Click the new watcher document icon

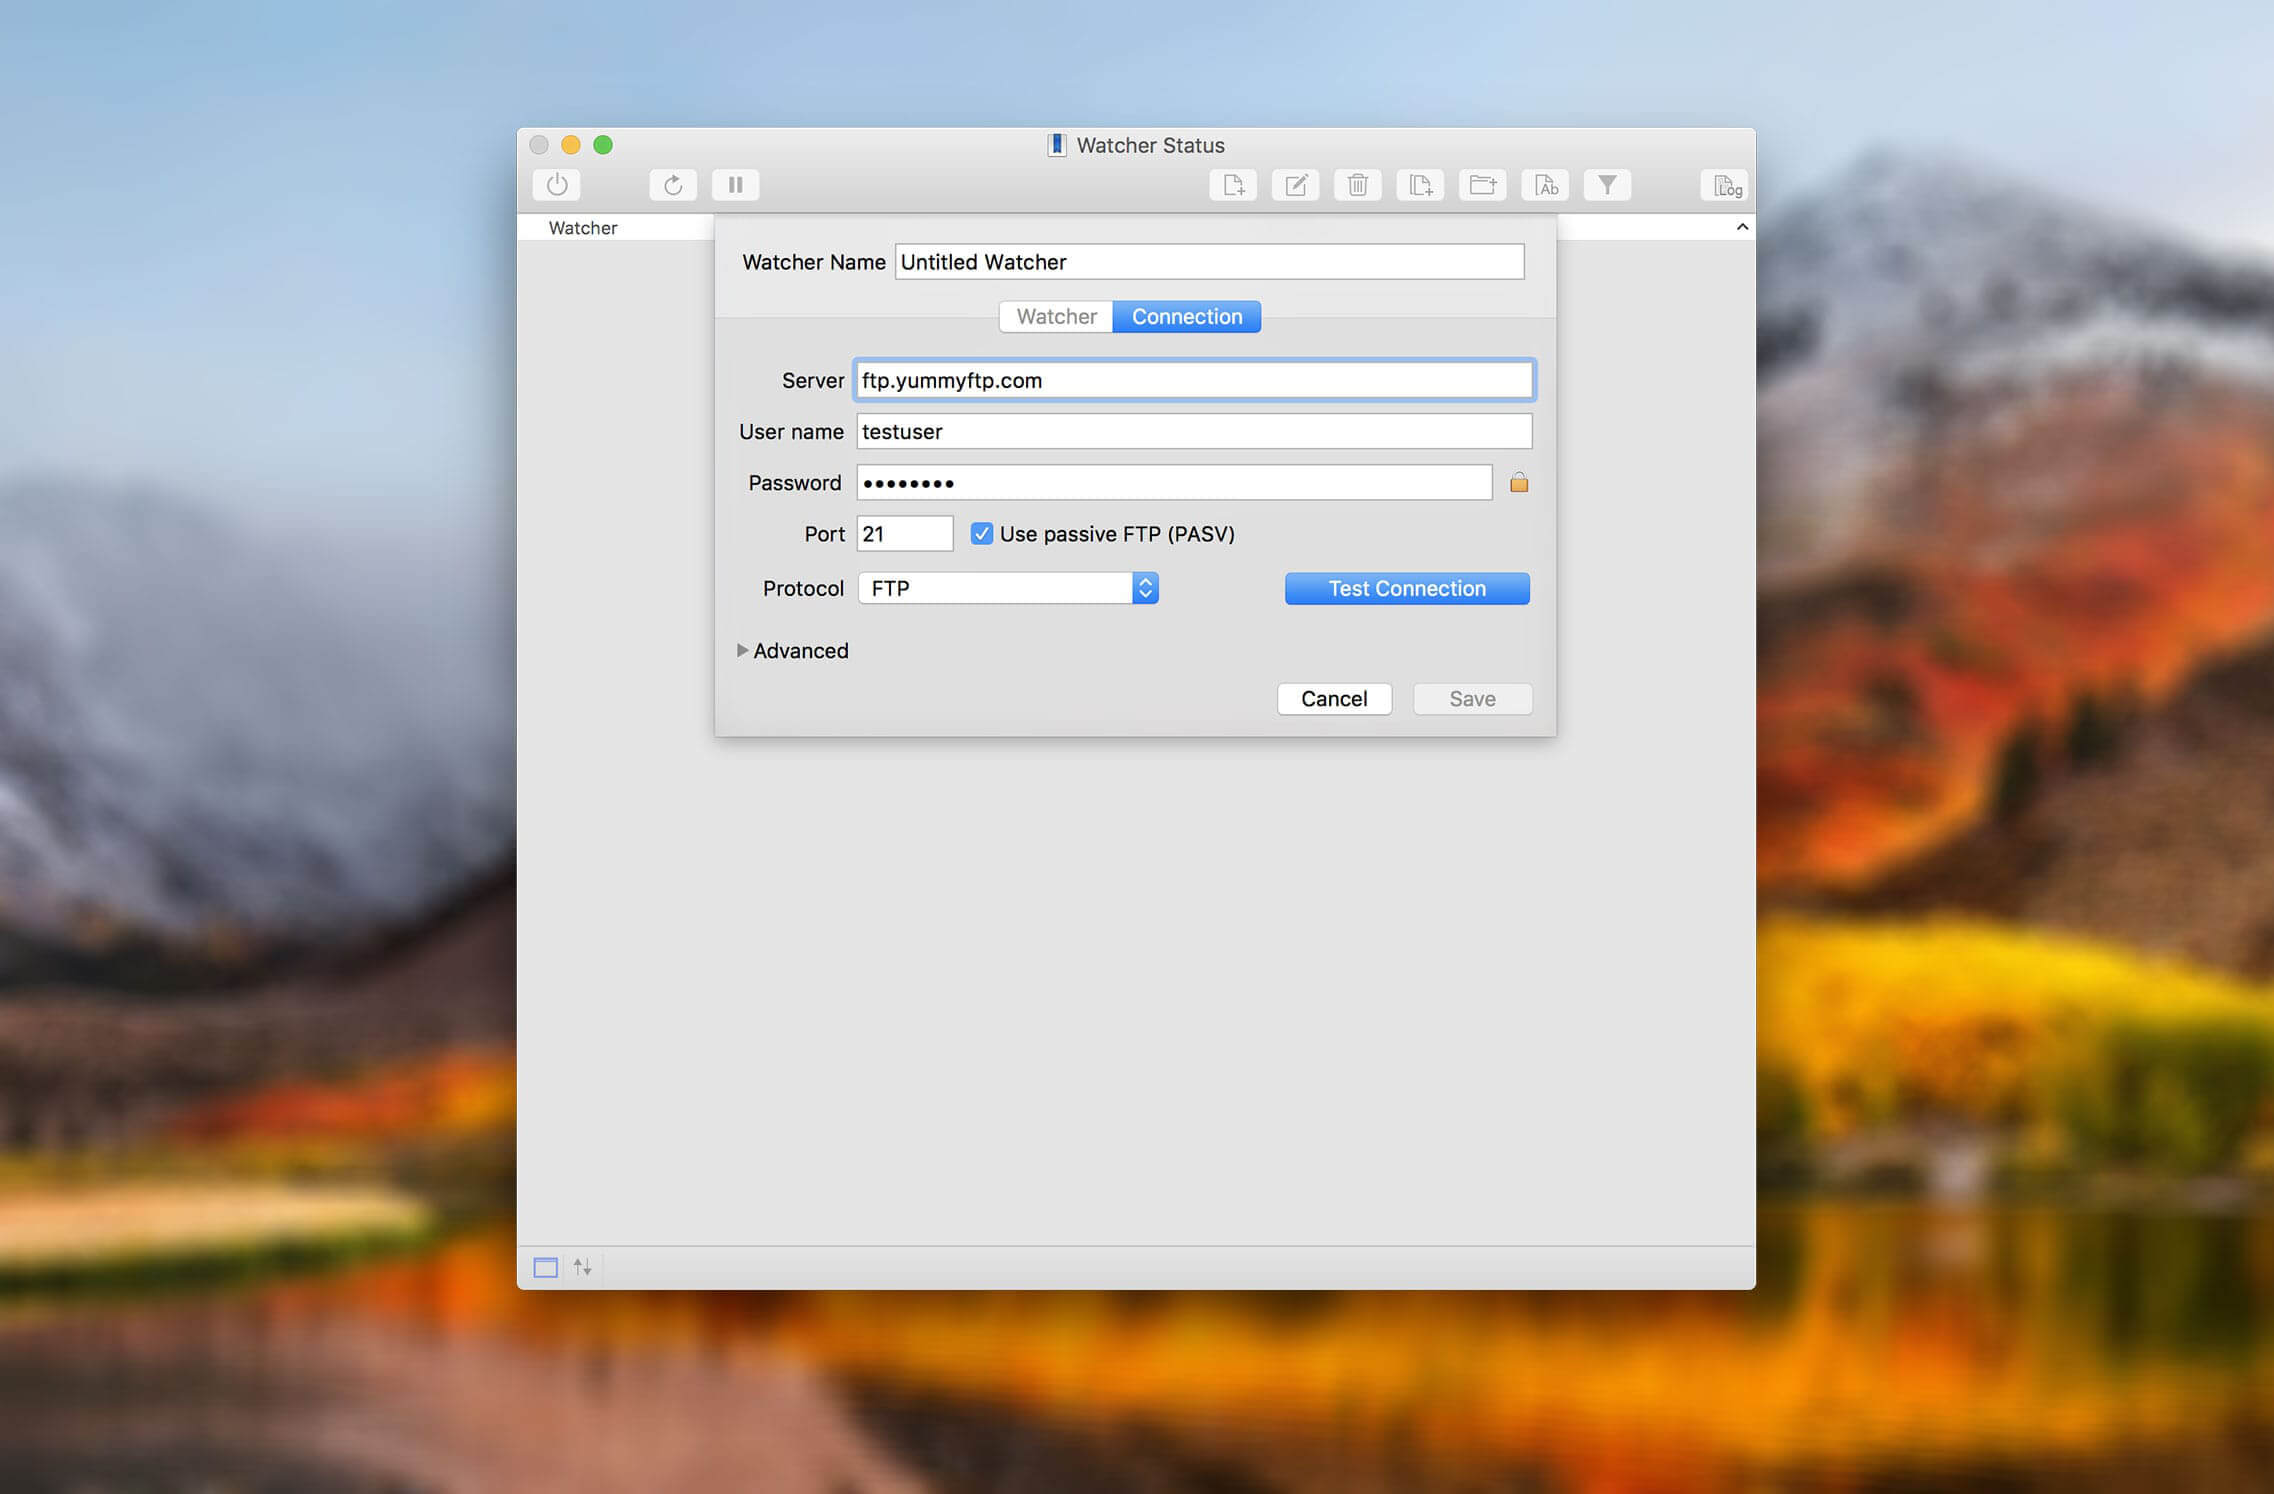(x=1233, y=185)
